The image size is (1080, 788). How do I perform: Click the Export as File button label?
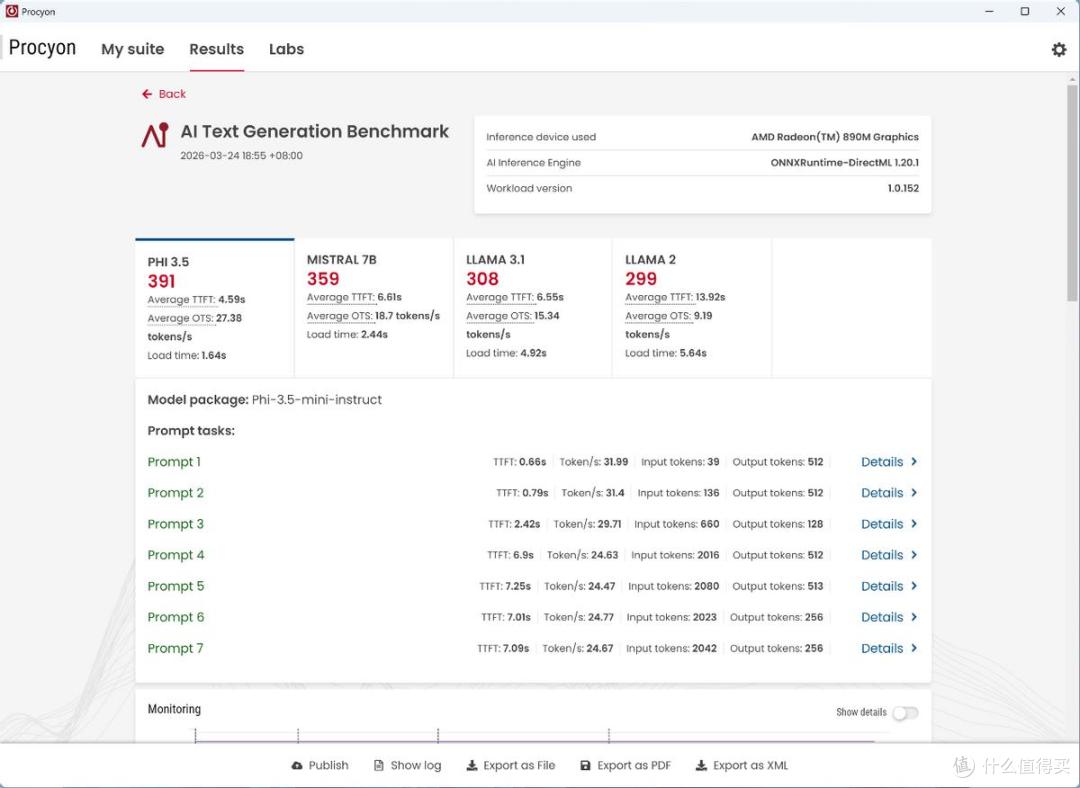click(x=519, y=765)
